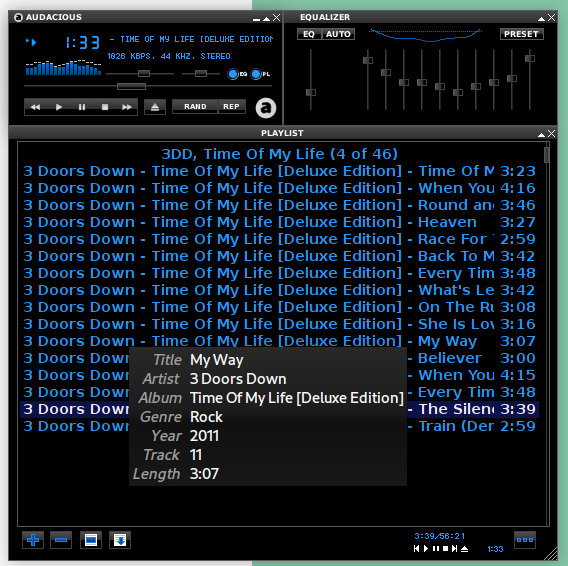Image resolution: width=568 pixels, height=566 pixels.
Task: Click the last equalizer band slider handle
Action: [530, 58]
